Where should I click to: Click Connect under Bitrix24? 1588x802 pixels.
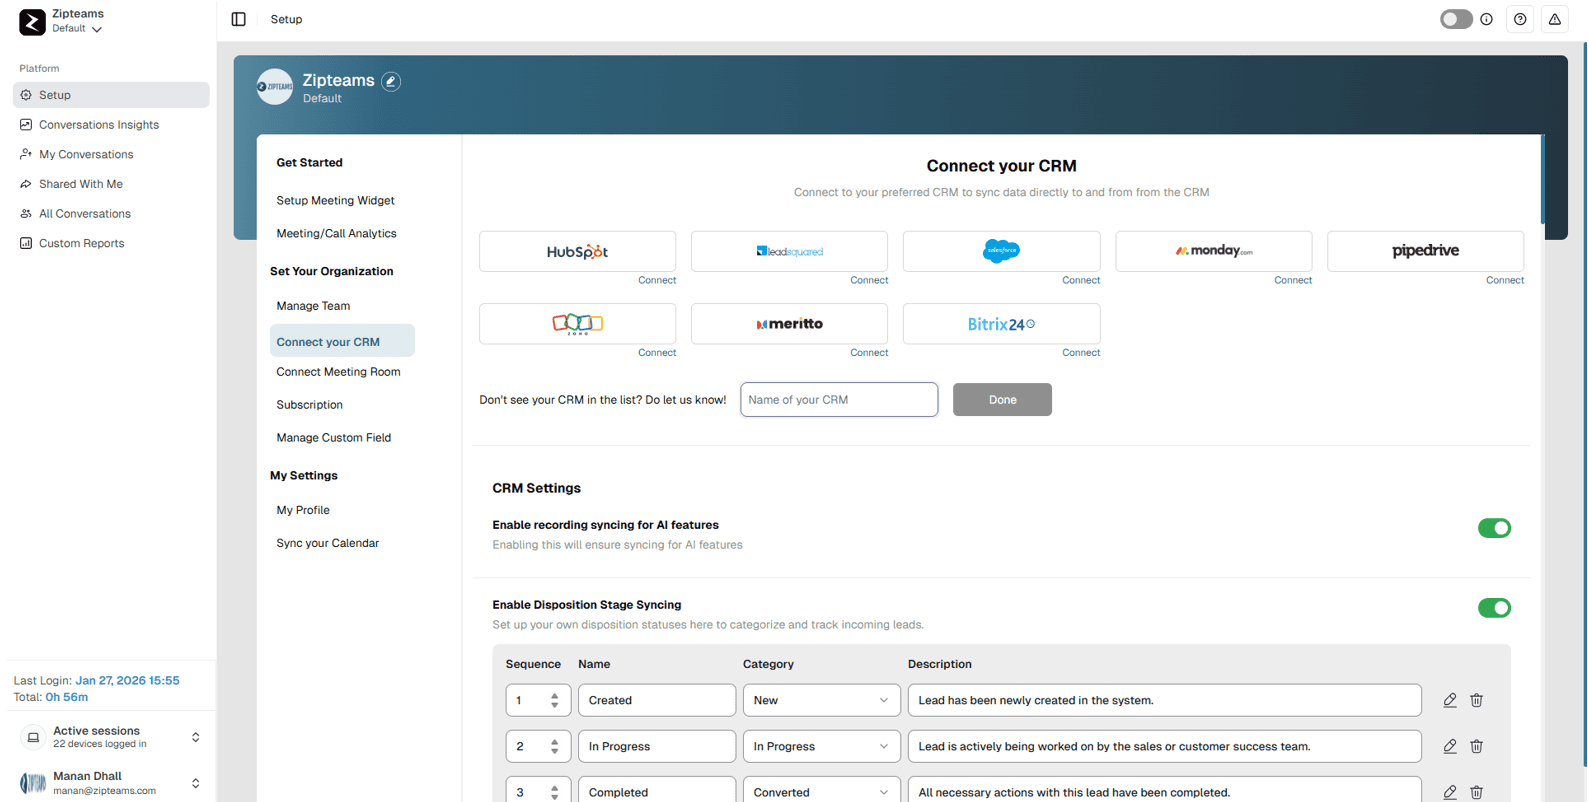coord(1081,353)
